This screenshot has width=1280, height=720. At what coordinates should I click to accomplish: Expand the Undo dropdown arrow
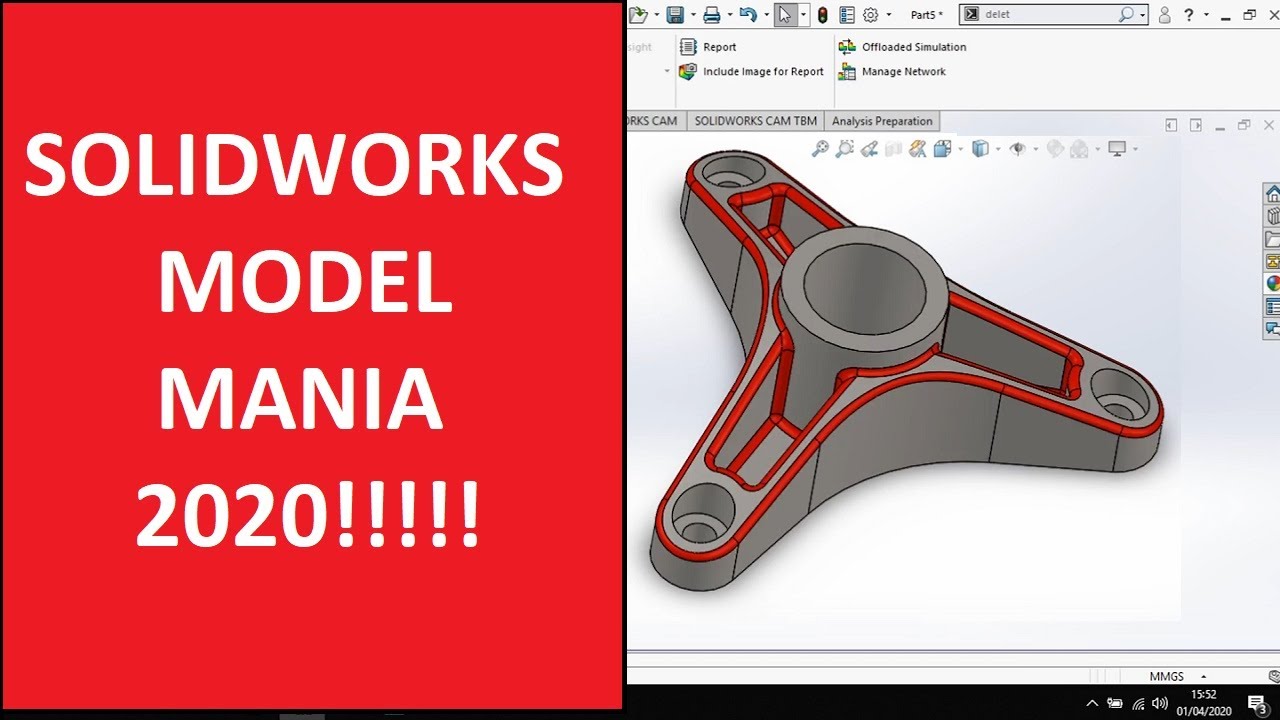766,14
